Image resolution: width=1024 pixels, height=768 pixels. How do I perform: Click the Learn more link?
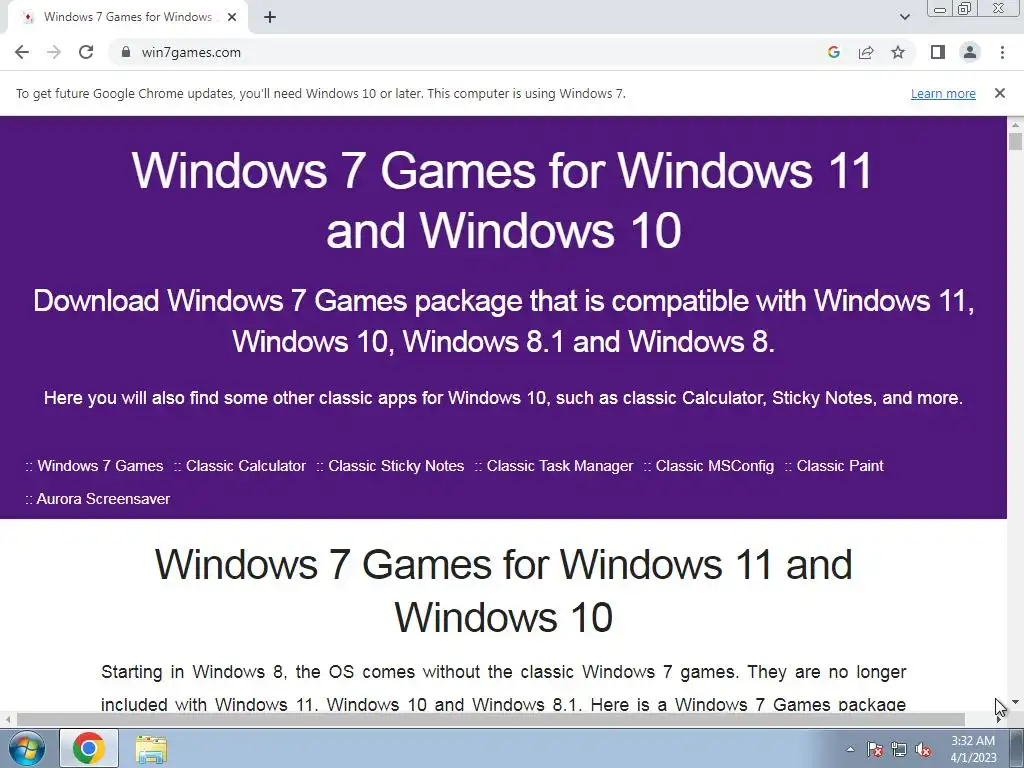[x=943, y=93]
